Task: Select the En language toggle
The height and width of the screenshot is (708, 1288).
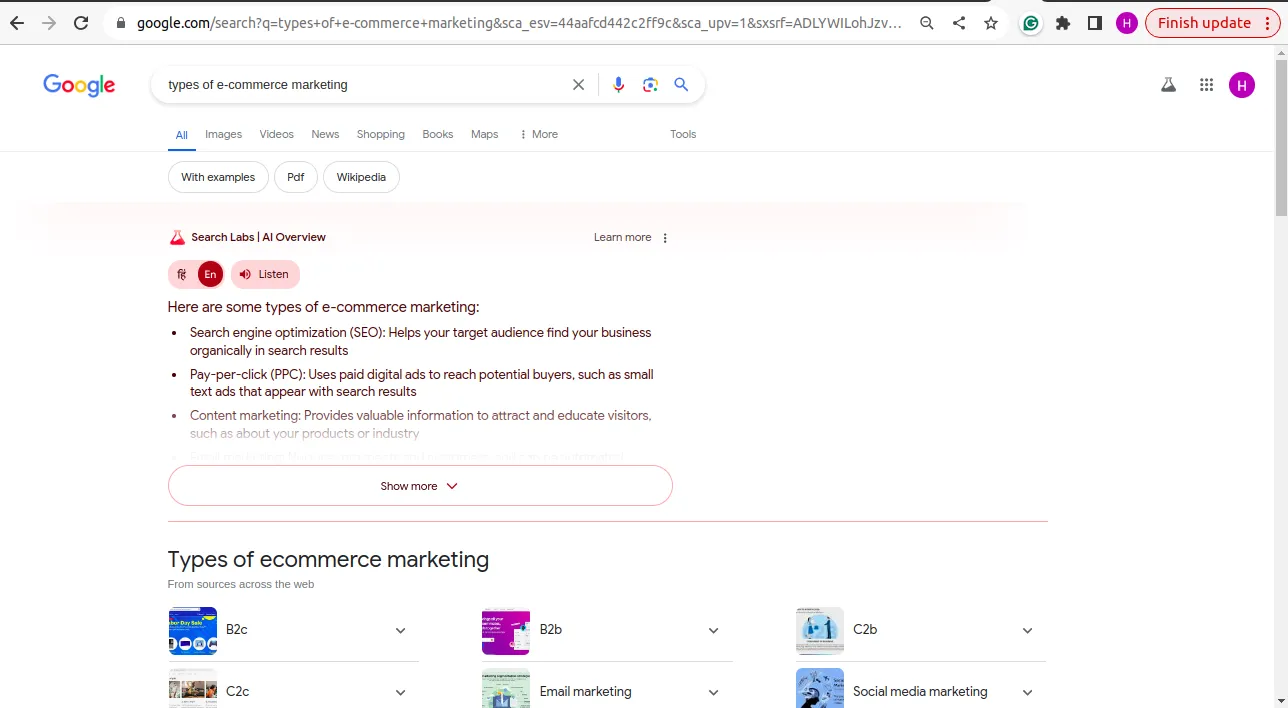Action: point(210,274)
